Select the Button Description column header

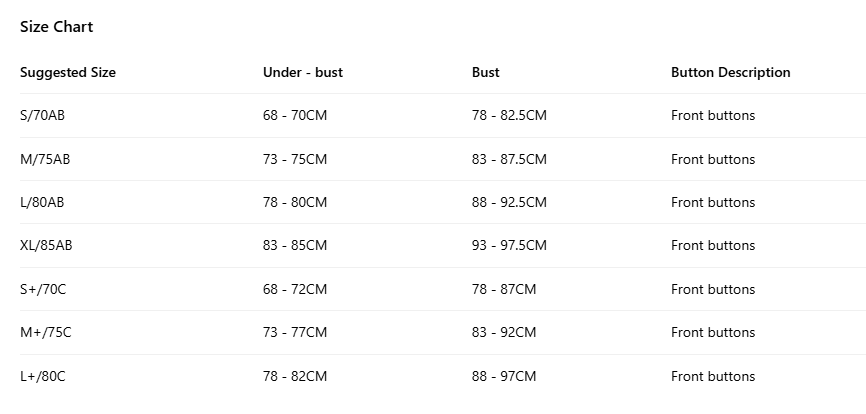point(730,72)
